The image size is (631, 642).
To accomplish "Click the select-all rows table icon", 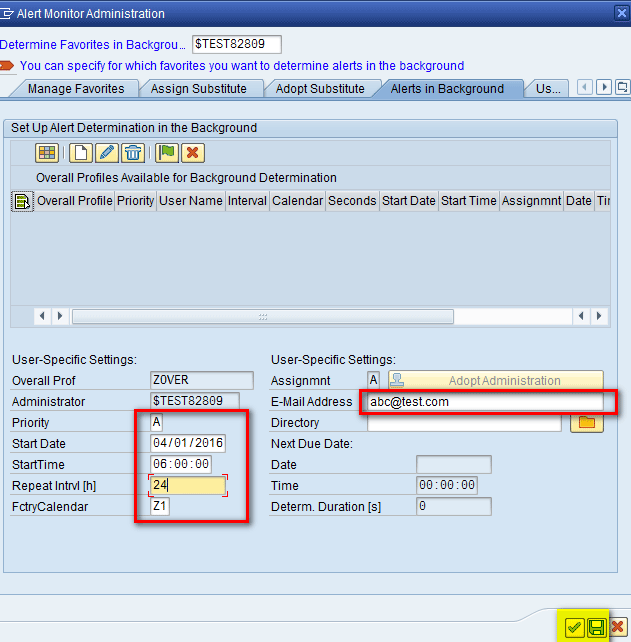I will [22, 201].
